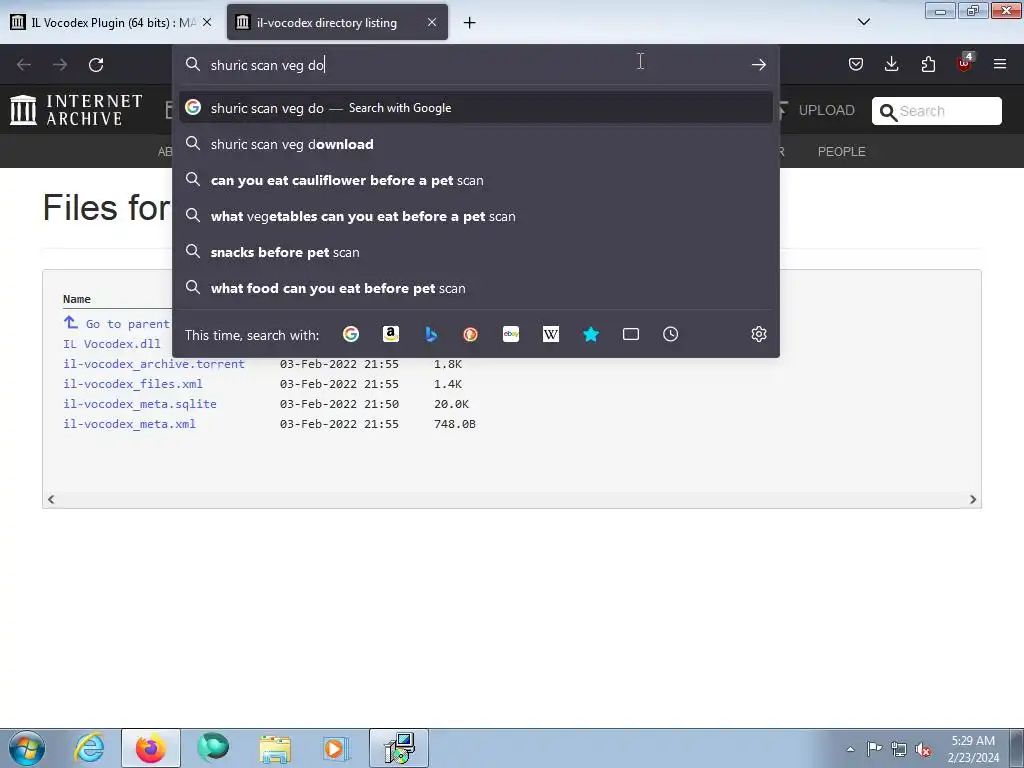Viewport: 1024px width, 768px height.
Task: Launch Internet Explorer from taskbar
Action: pyautogui.click(x=89, y=748)
